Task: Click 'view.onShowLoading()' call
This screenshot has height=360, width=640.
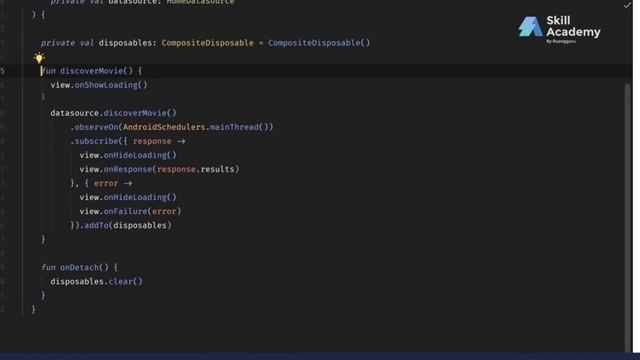Action: [x=99, y=85]
